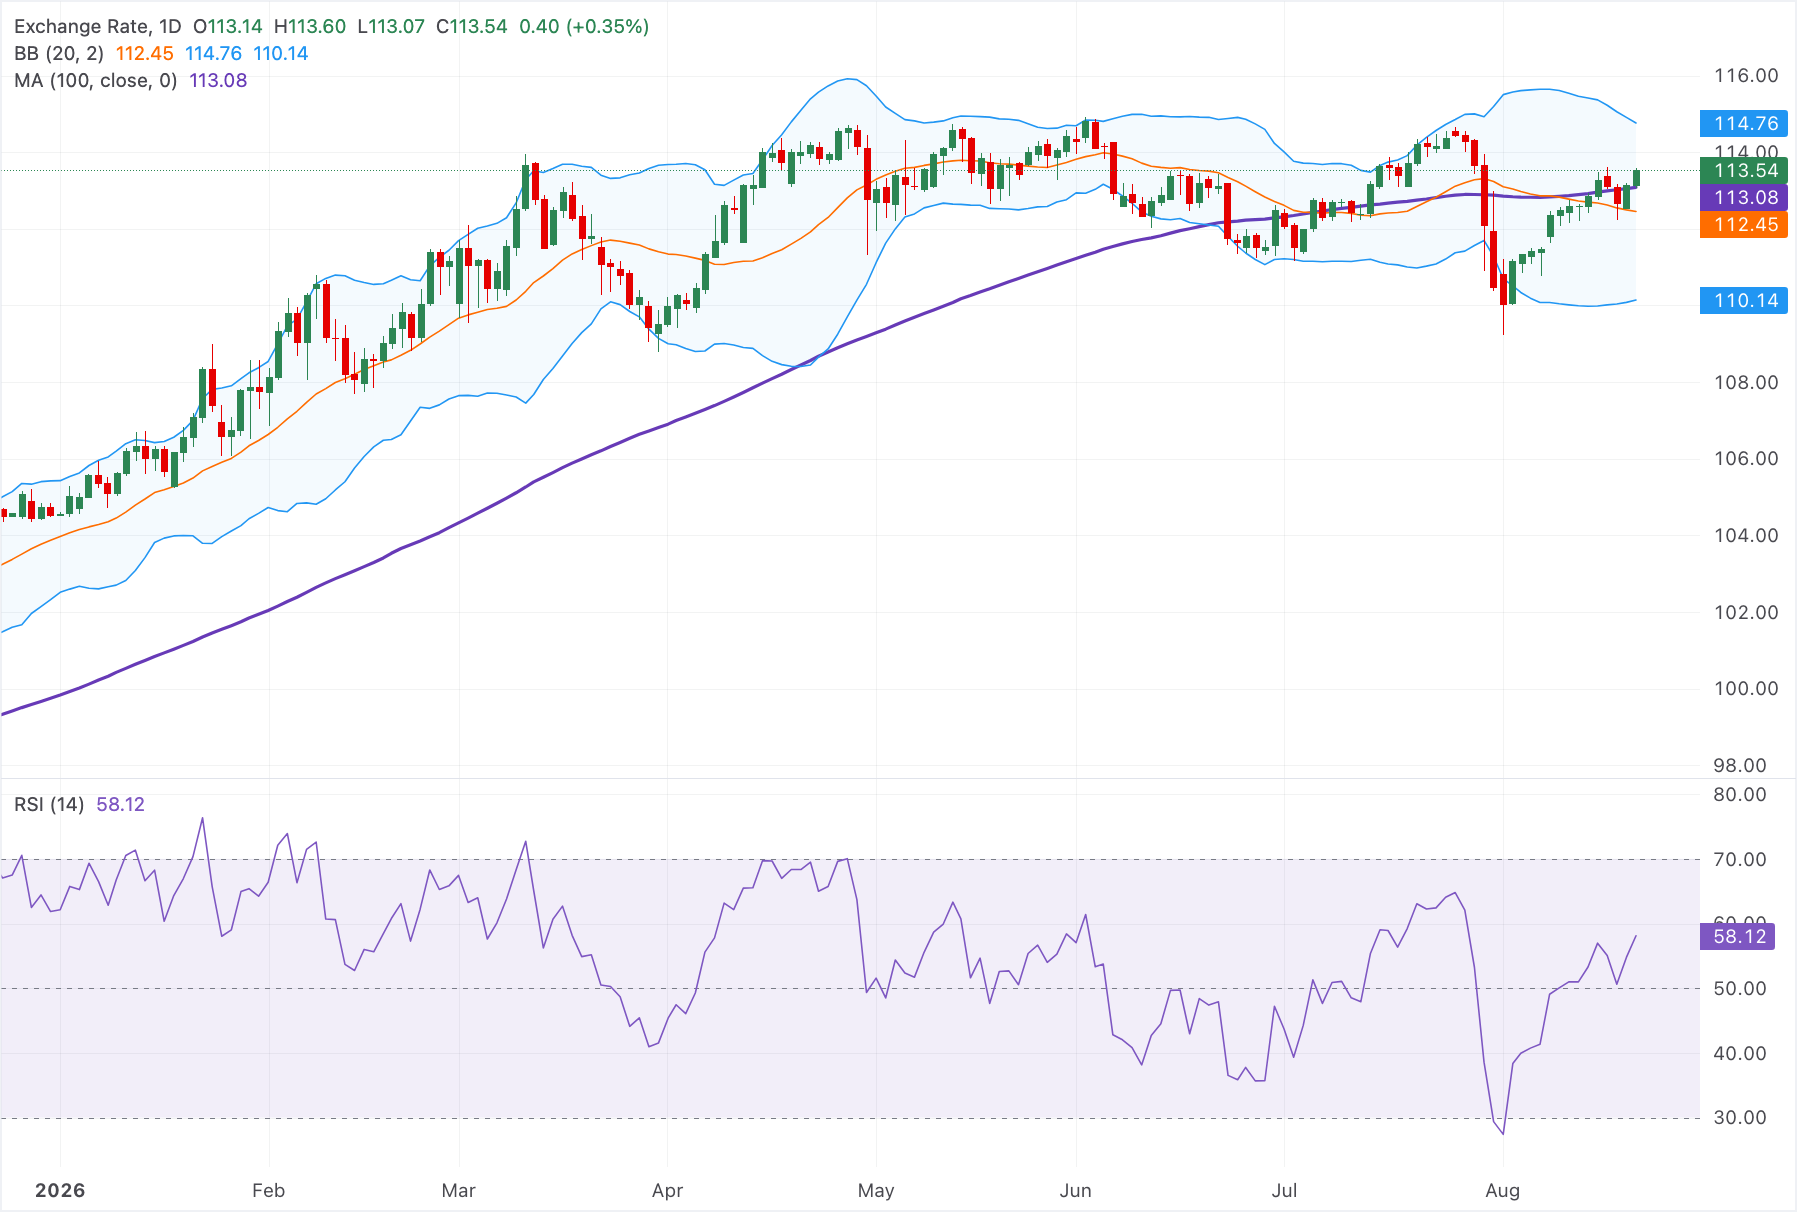Click the H113.60 high value

pyautogui.click(x=310, y=27)
